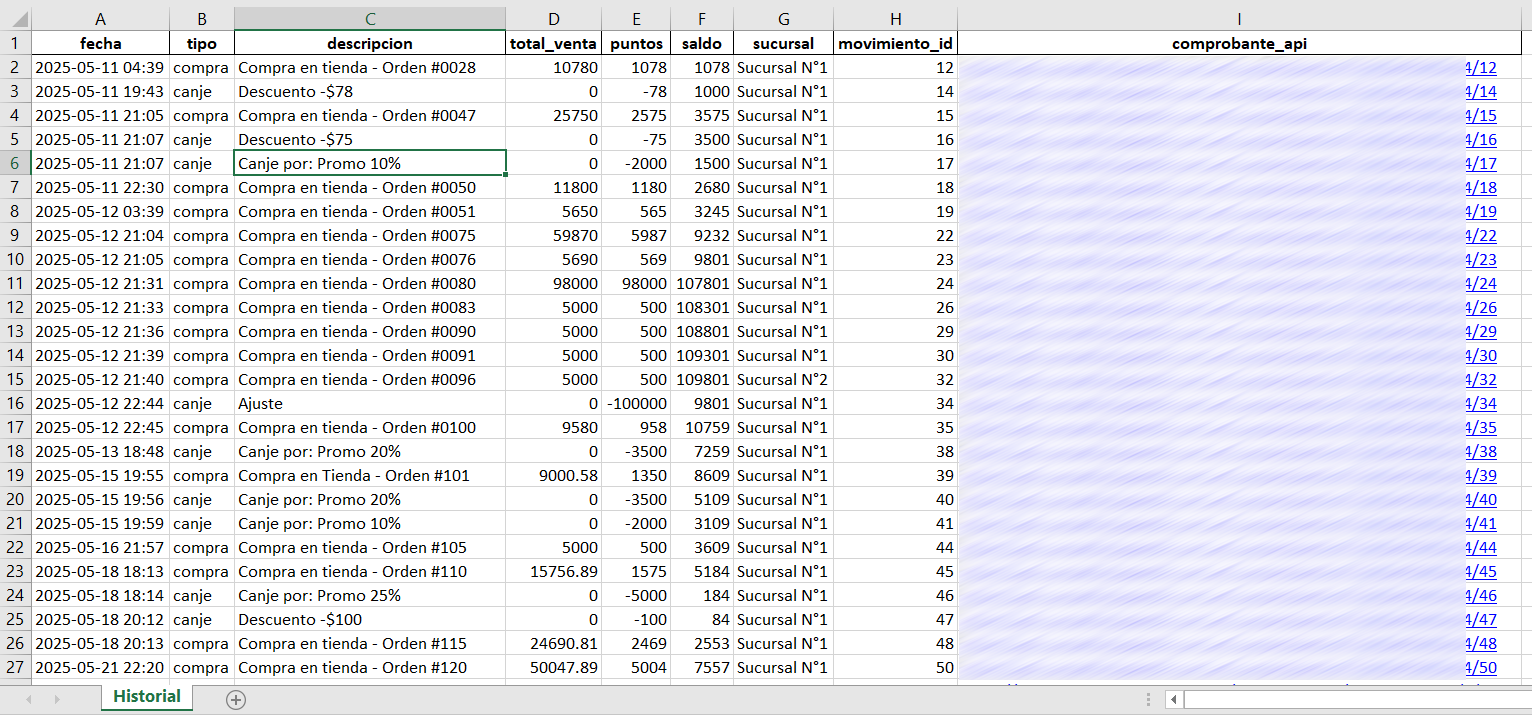Click fecha cell '2025-05-11 04:39'
This screenshot has height=715, width=1532.
click(x=100, y=68)
